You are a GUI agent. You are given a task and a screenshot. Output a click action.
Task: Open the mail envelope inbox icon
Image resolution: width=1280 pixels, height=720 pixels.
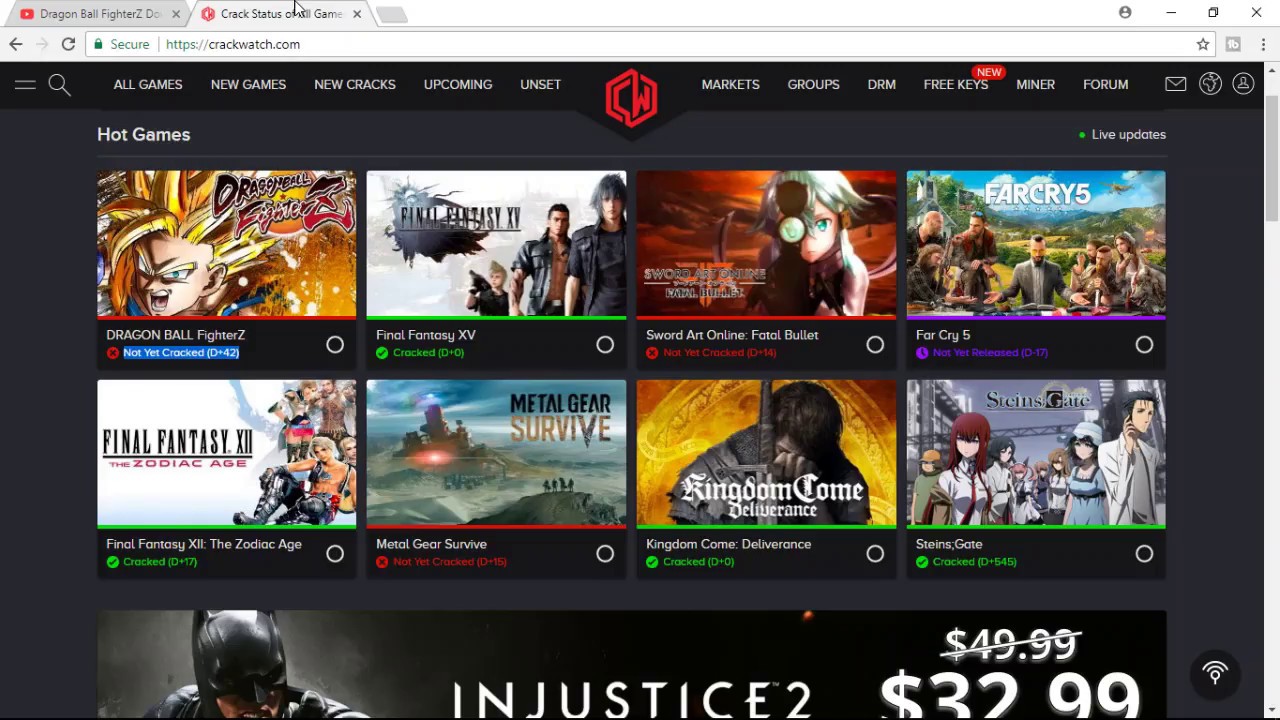tap(1176, 84)
